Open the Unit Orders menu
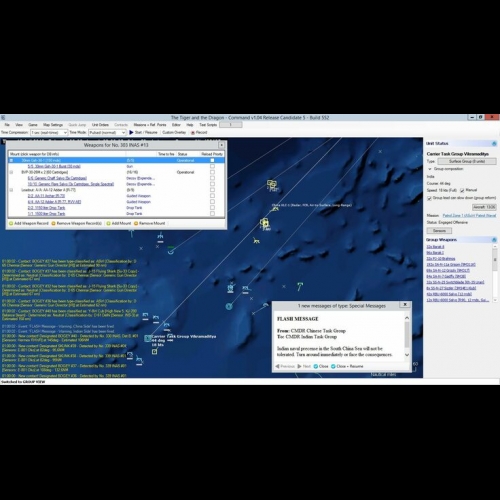 [100, 125]
